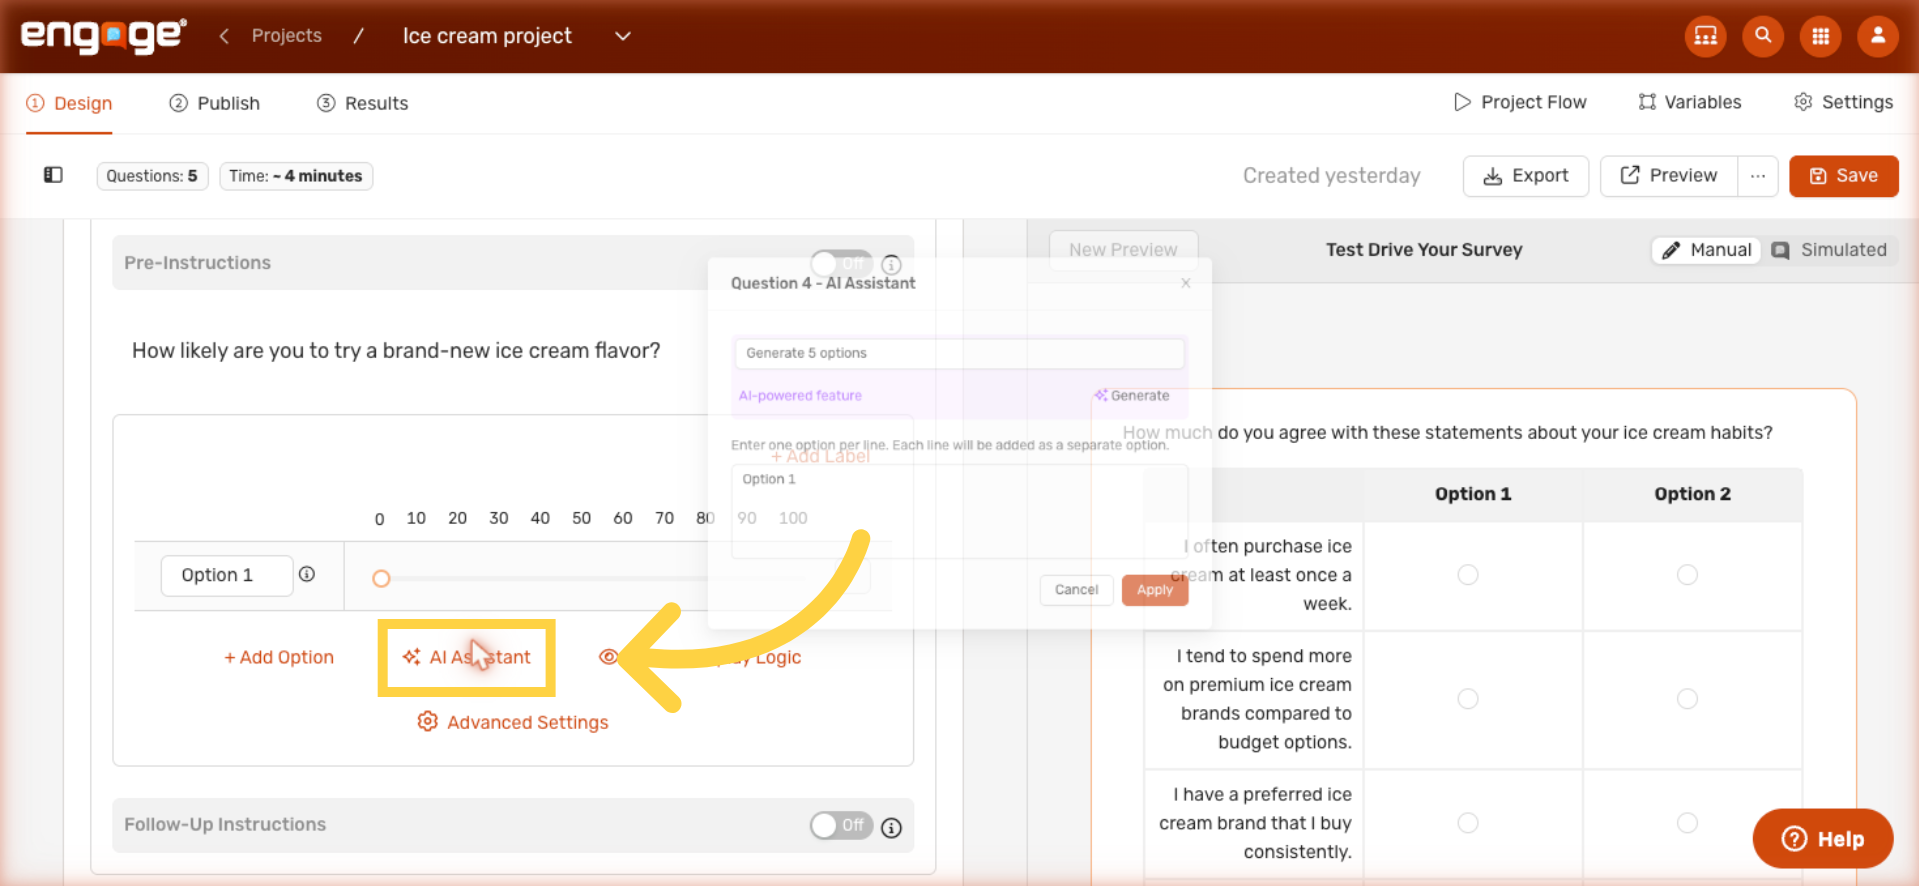Select Option 2 for often purchase ice cream
This screenshot has height=886, width=1919.
[1687, 574]
